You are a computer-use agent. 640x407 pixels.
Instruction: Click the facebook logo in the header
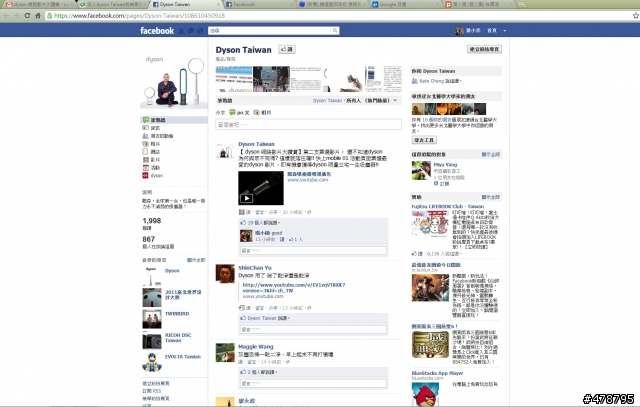[x=157, y=31]
